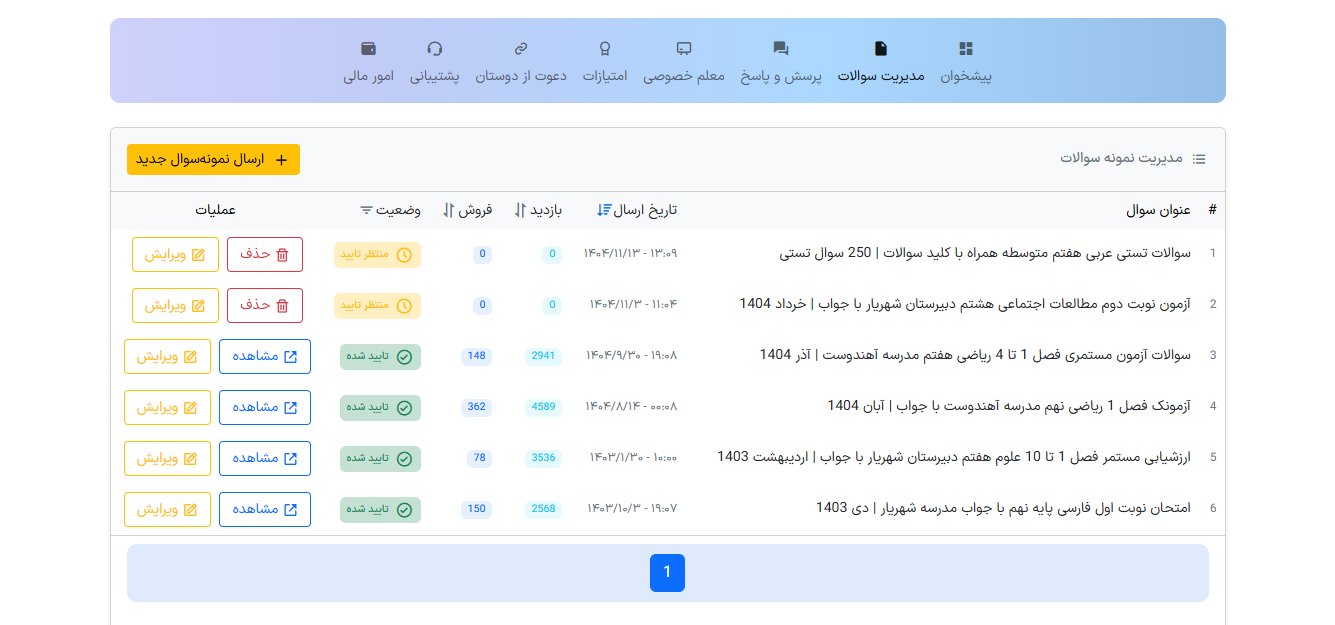Open امور مالی menu label

(368, 76)
